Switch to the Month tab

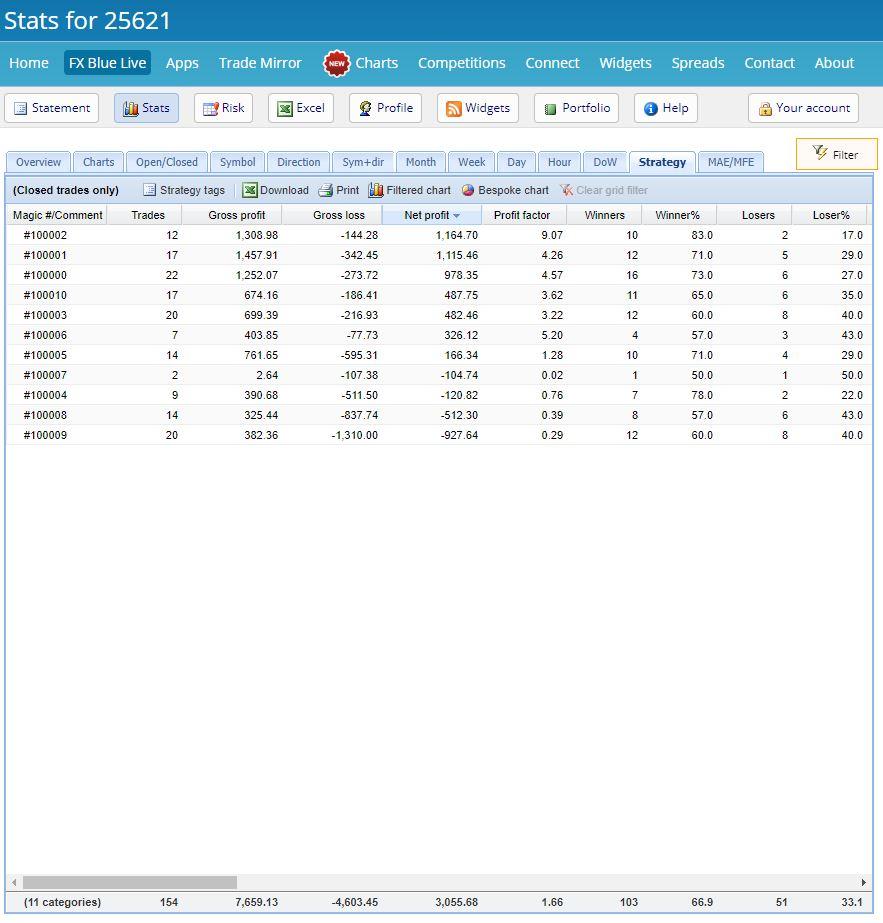(x=421, y=162)
